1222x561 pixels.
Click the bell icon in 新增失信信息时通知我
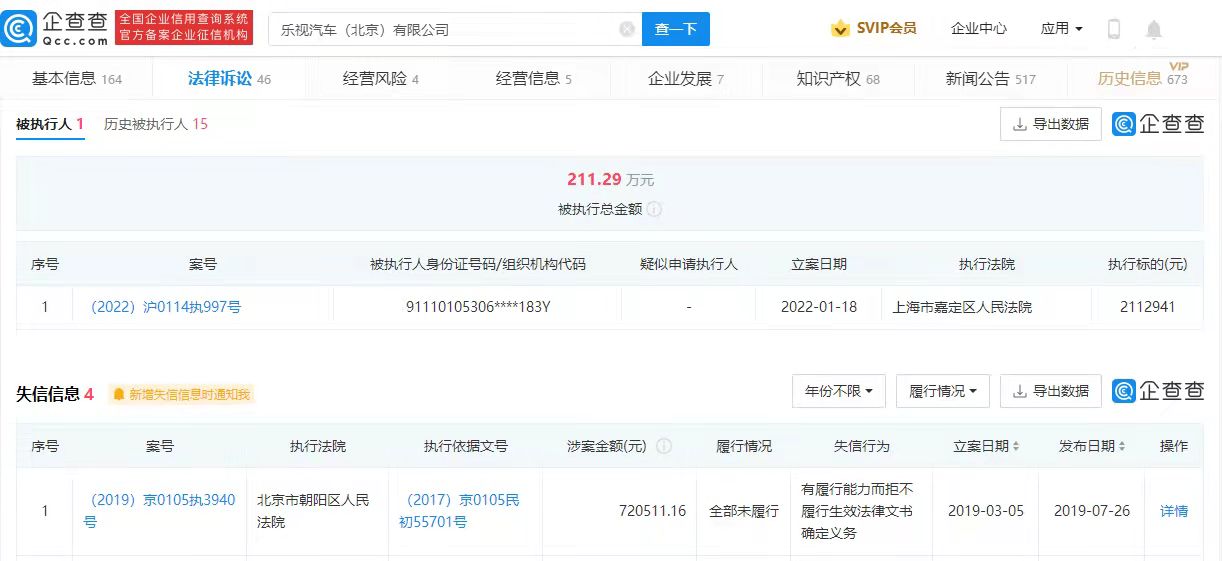pos(118,394)
